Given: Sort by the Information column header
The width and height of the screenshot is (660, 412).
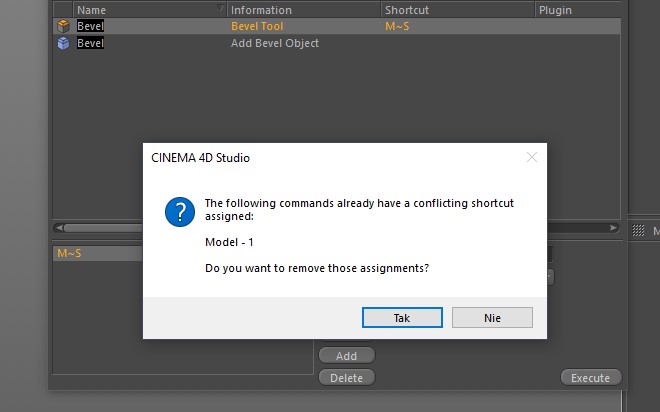Looking at the screenshot, I should (x=303, y=10).
